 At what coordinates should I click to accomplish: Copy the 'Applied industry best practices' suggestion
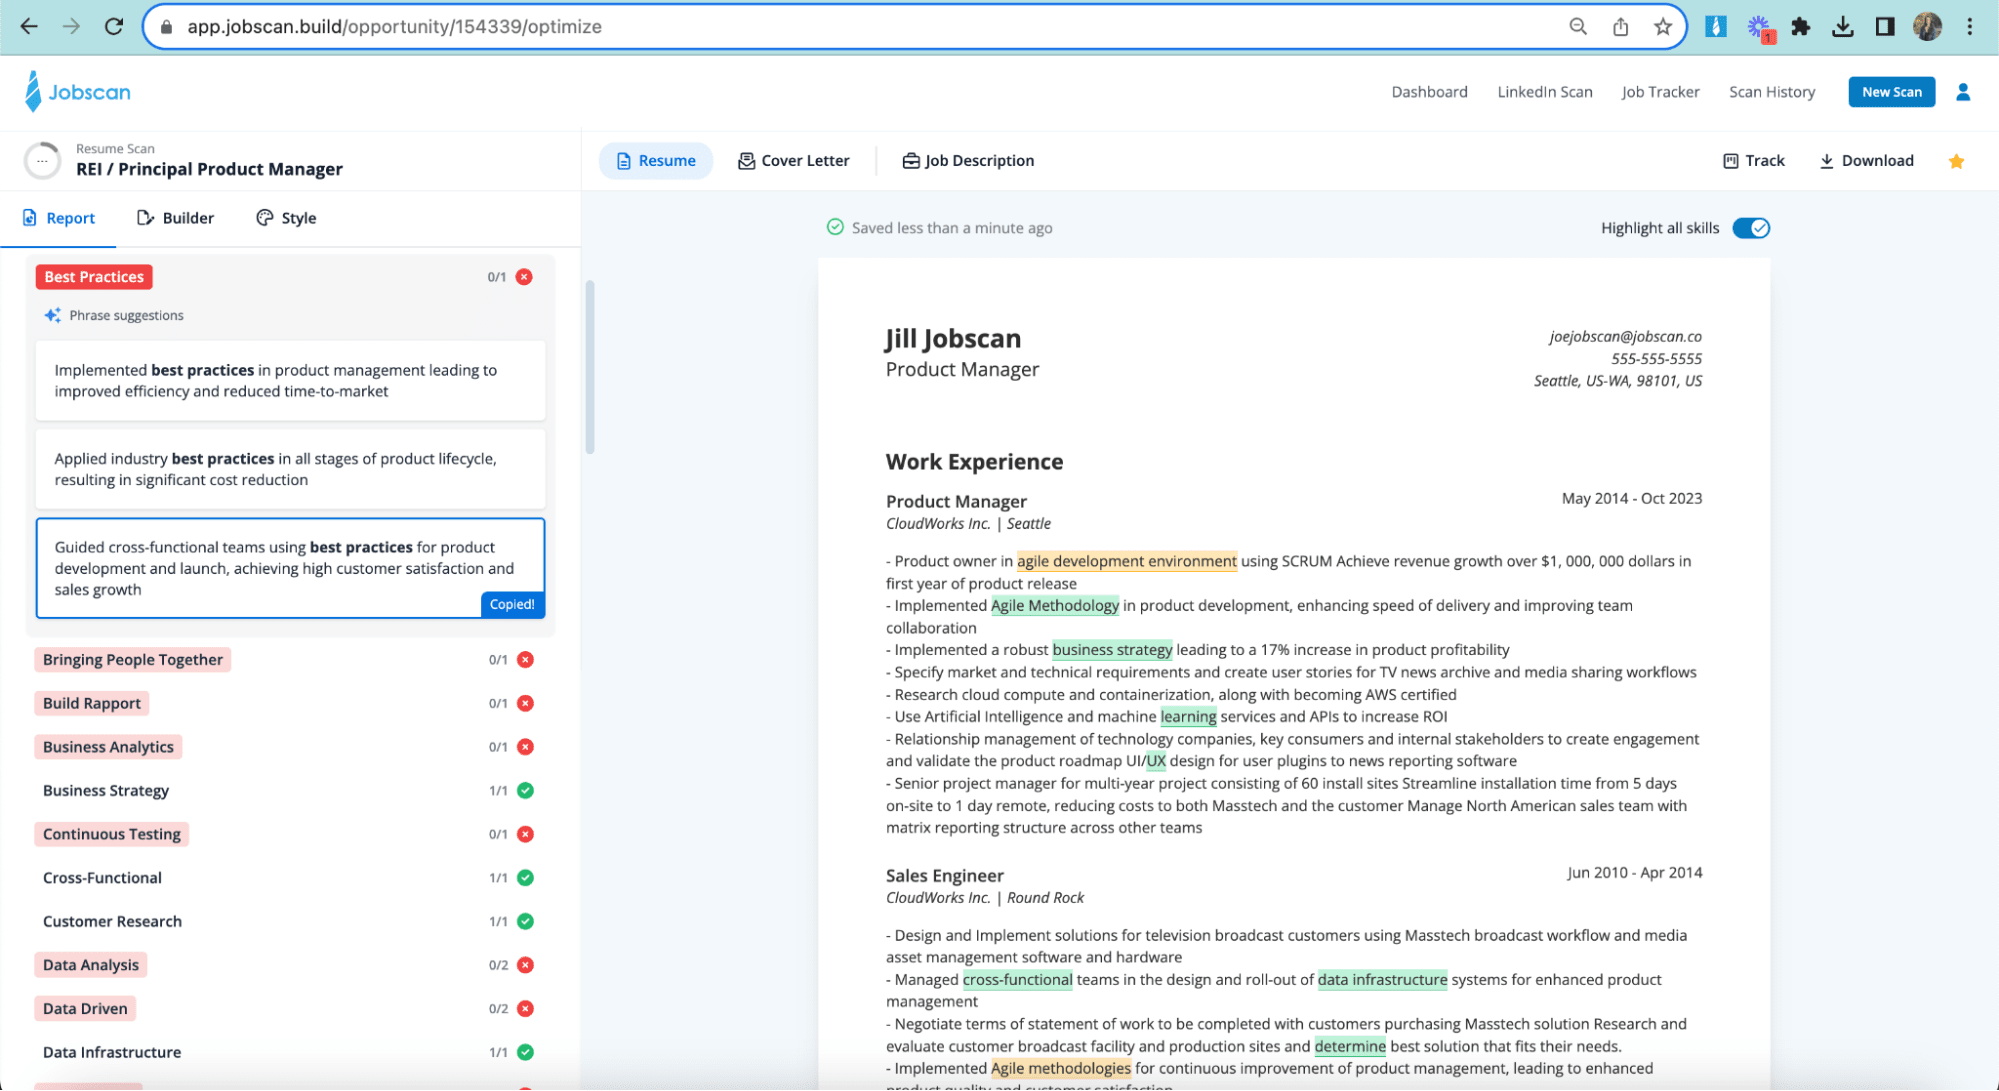[x=290, y=469]
